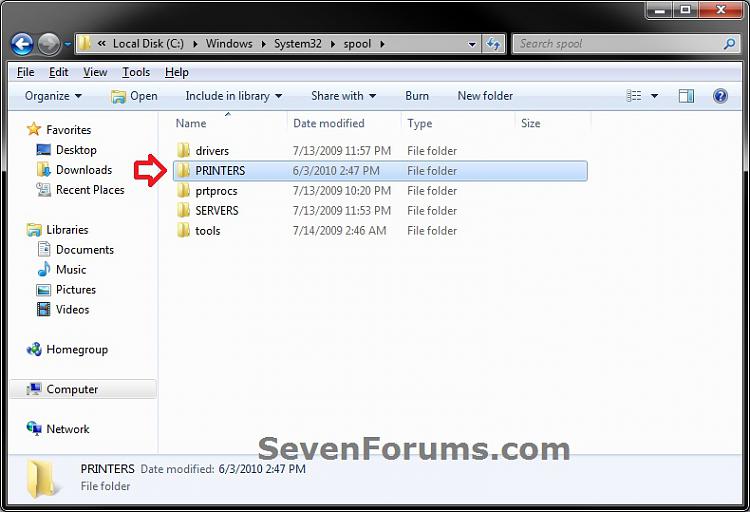Create a New folder
The height and width of the screenshot is (512, 750).
[485, 96]
